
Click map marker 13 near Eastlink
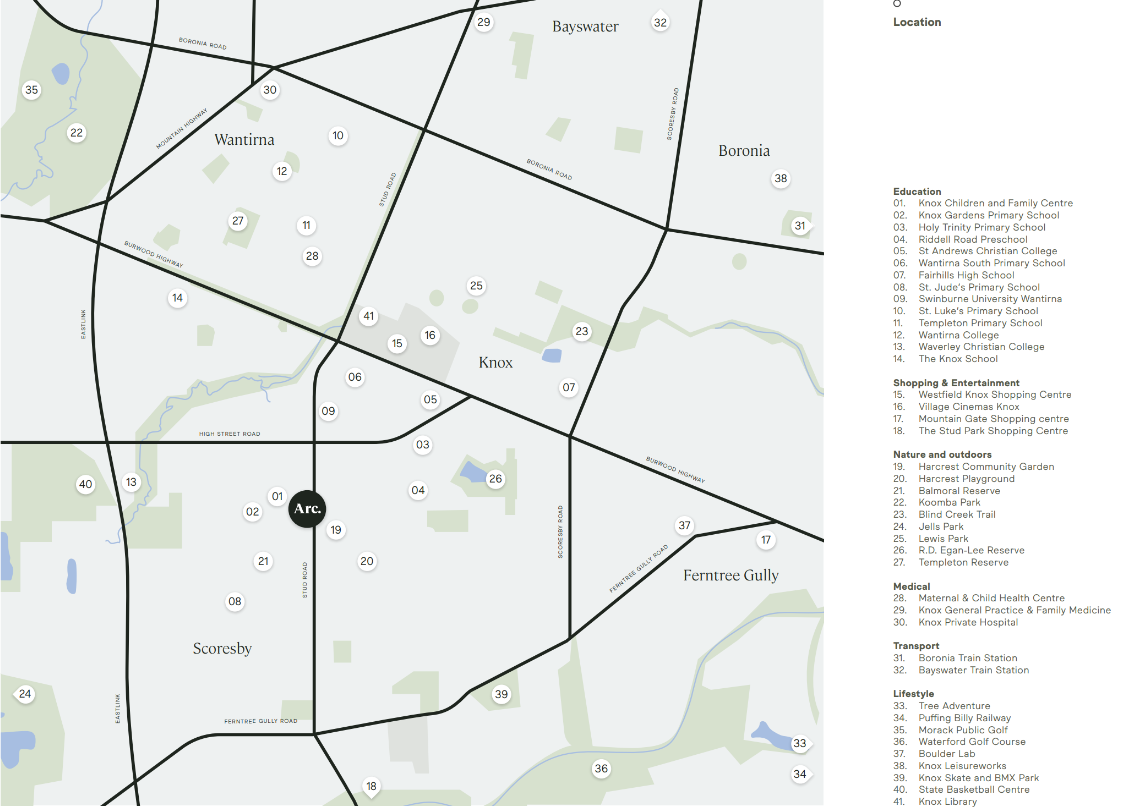point(131,482)
